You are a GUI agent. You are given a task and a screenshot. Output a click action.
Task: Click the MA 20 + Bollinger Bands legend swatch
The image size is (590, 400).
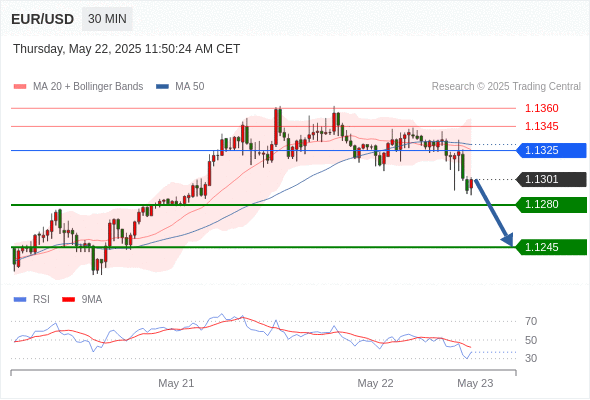20,87
